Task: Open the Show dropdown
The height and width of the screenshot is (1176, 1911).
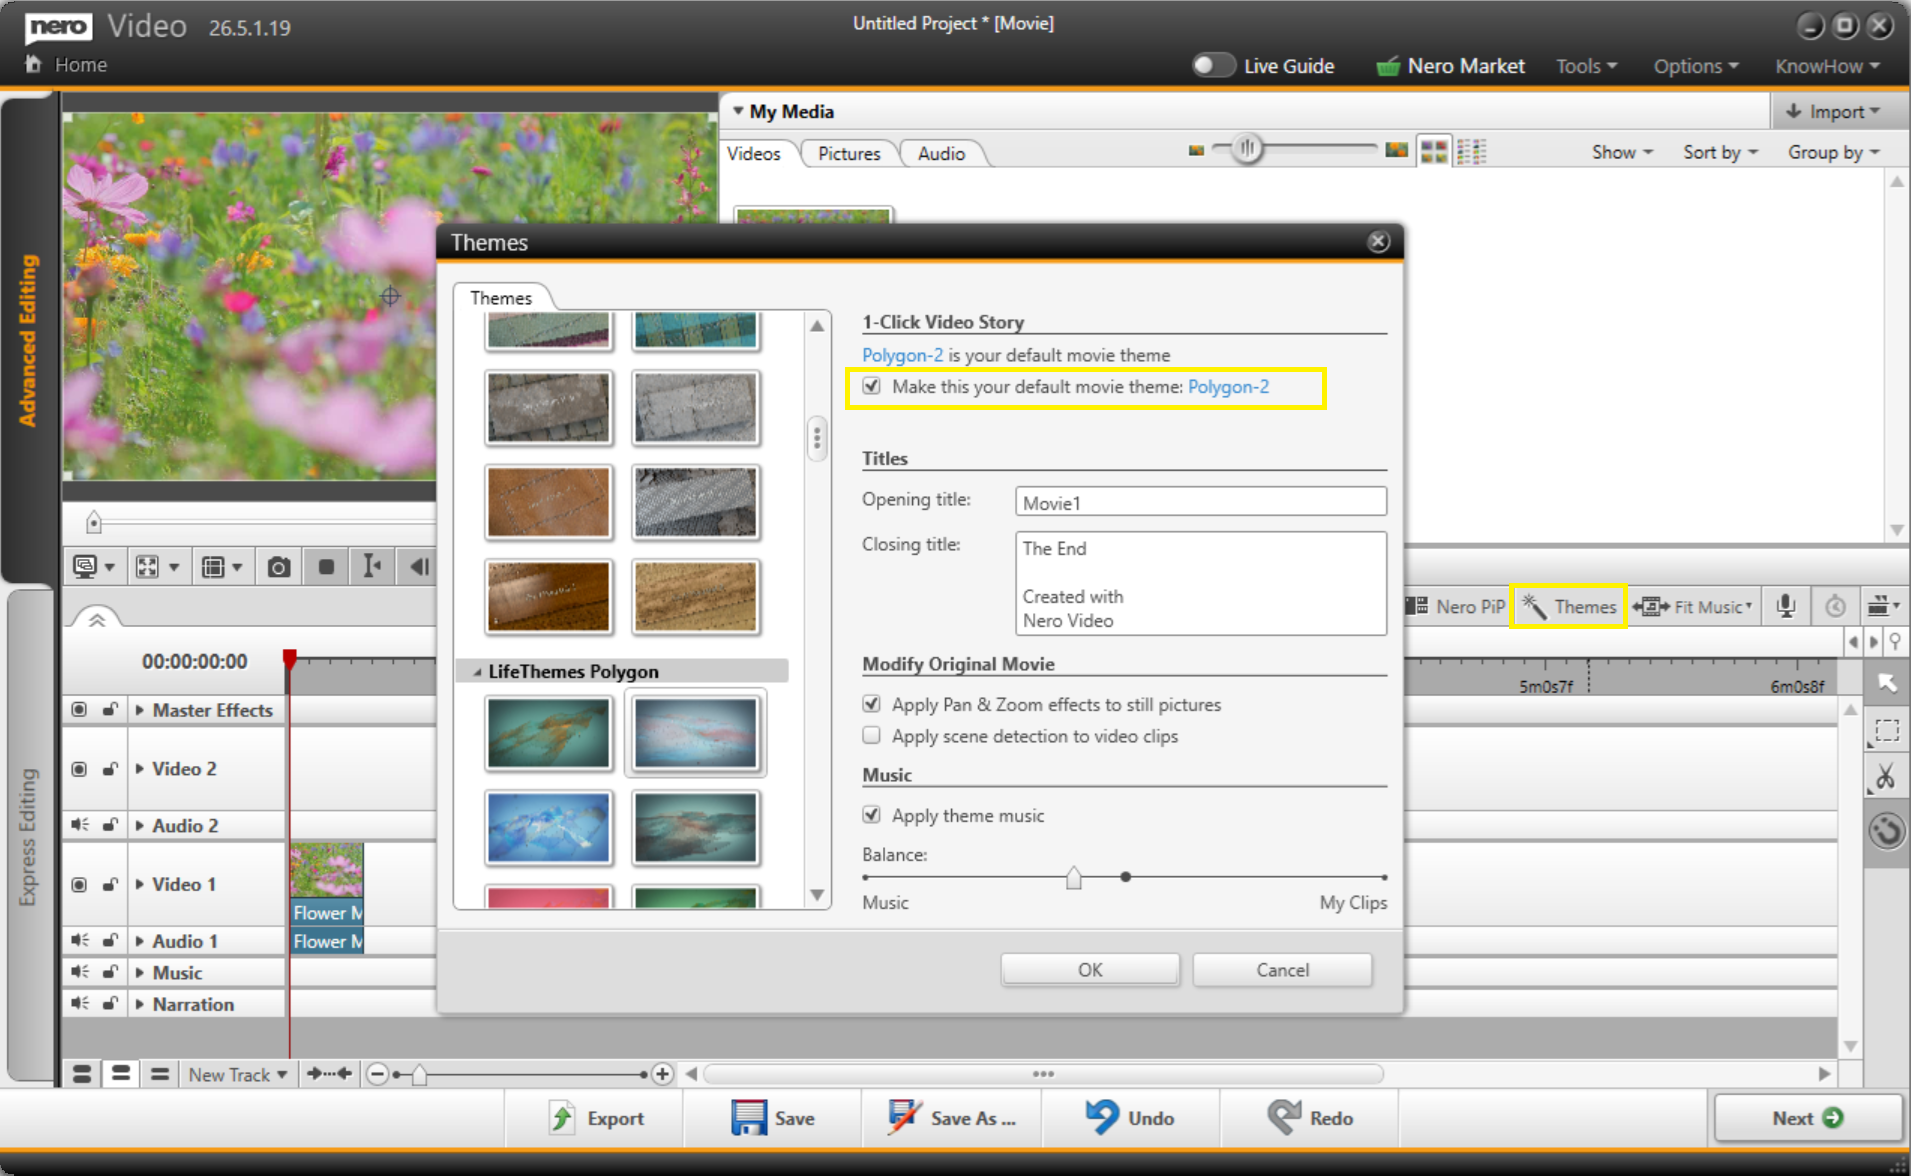Action: [1622, 152]
